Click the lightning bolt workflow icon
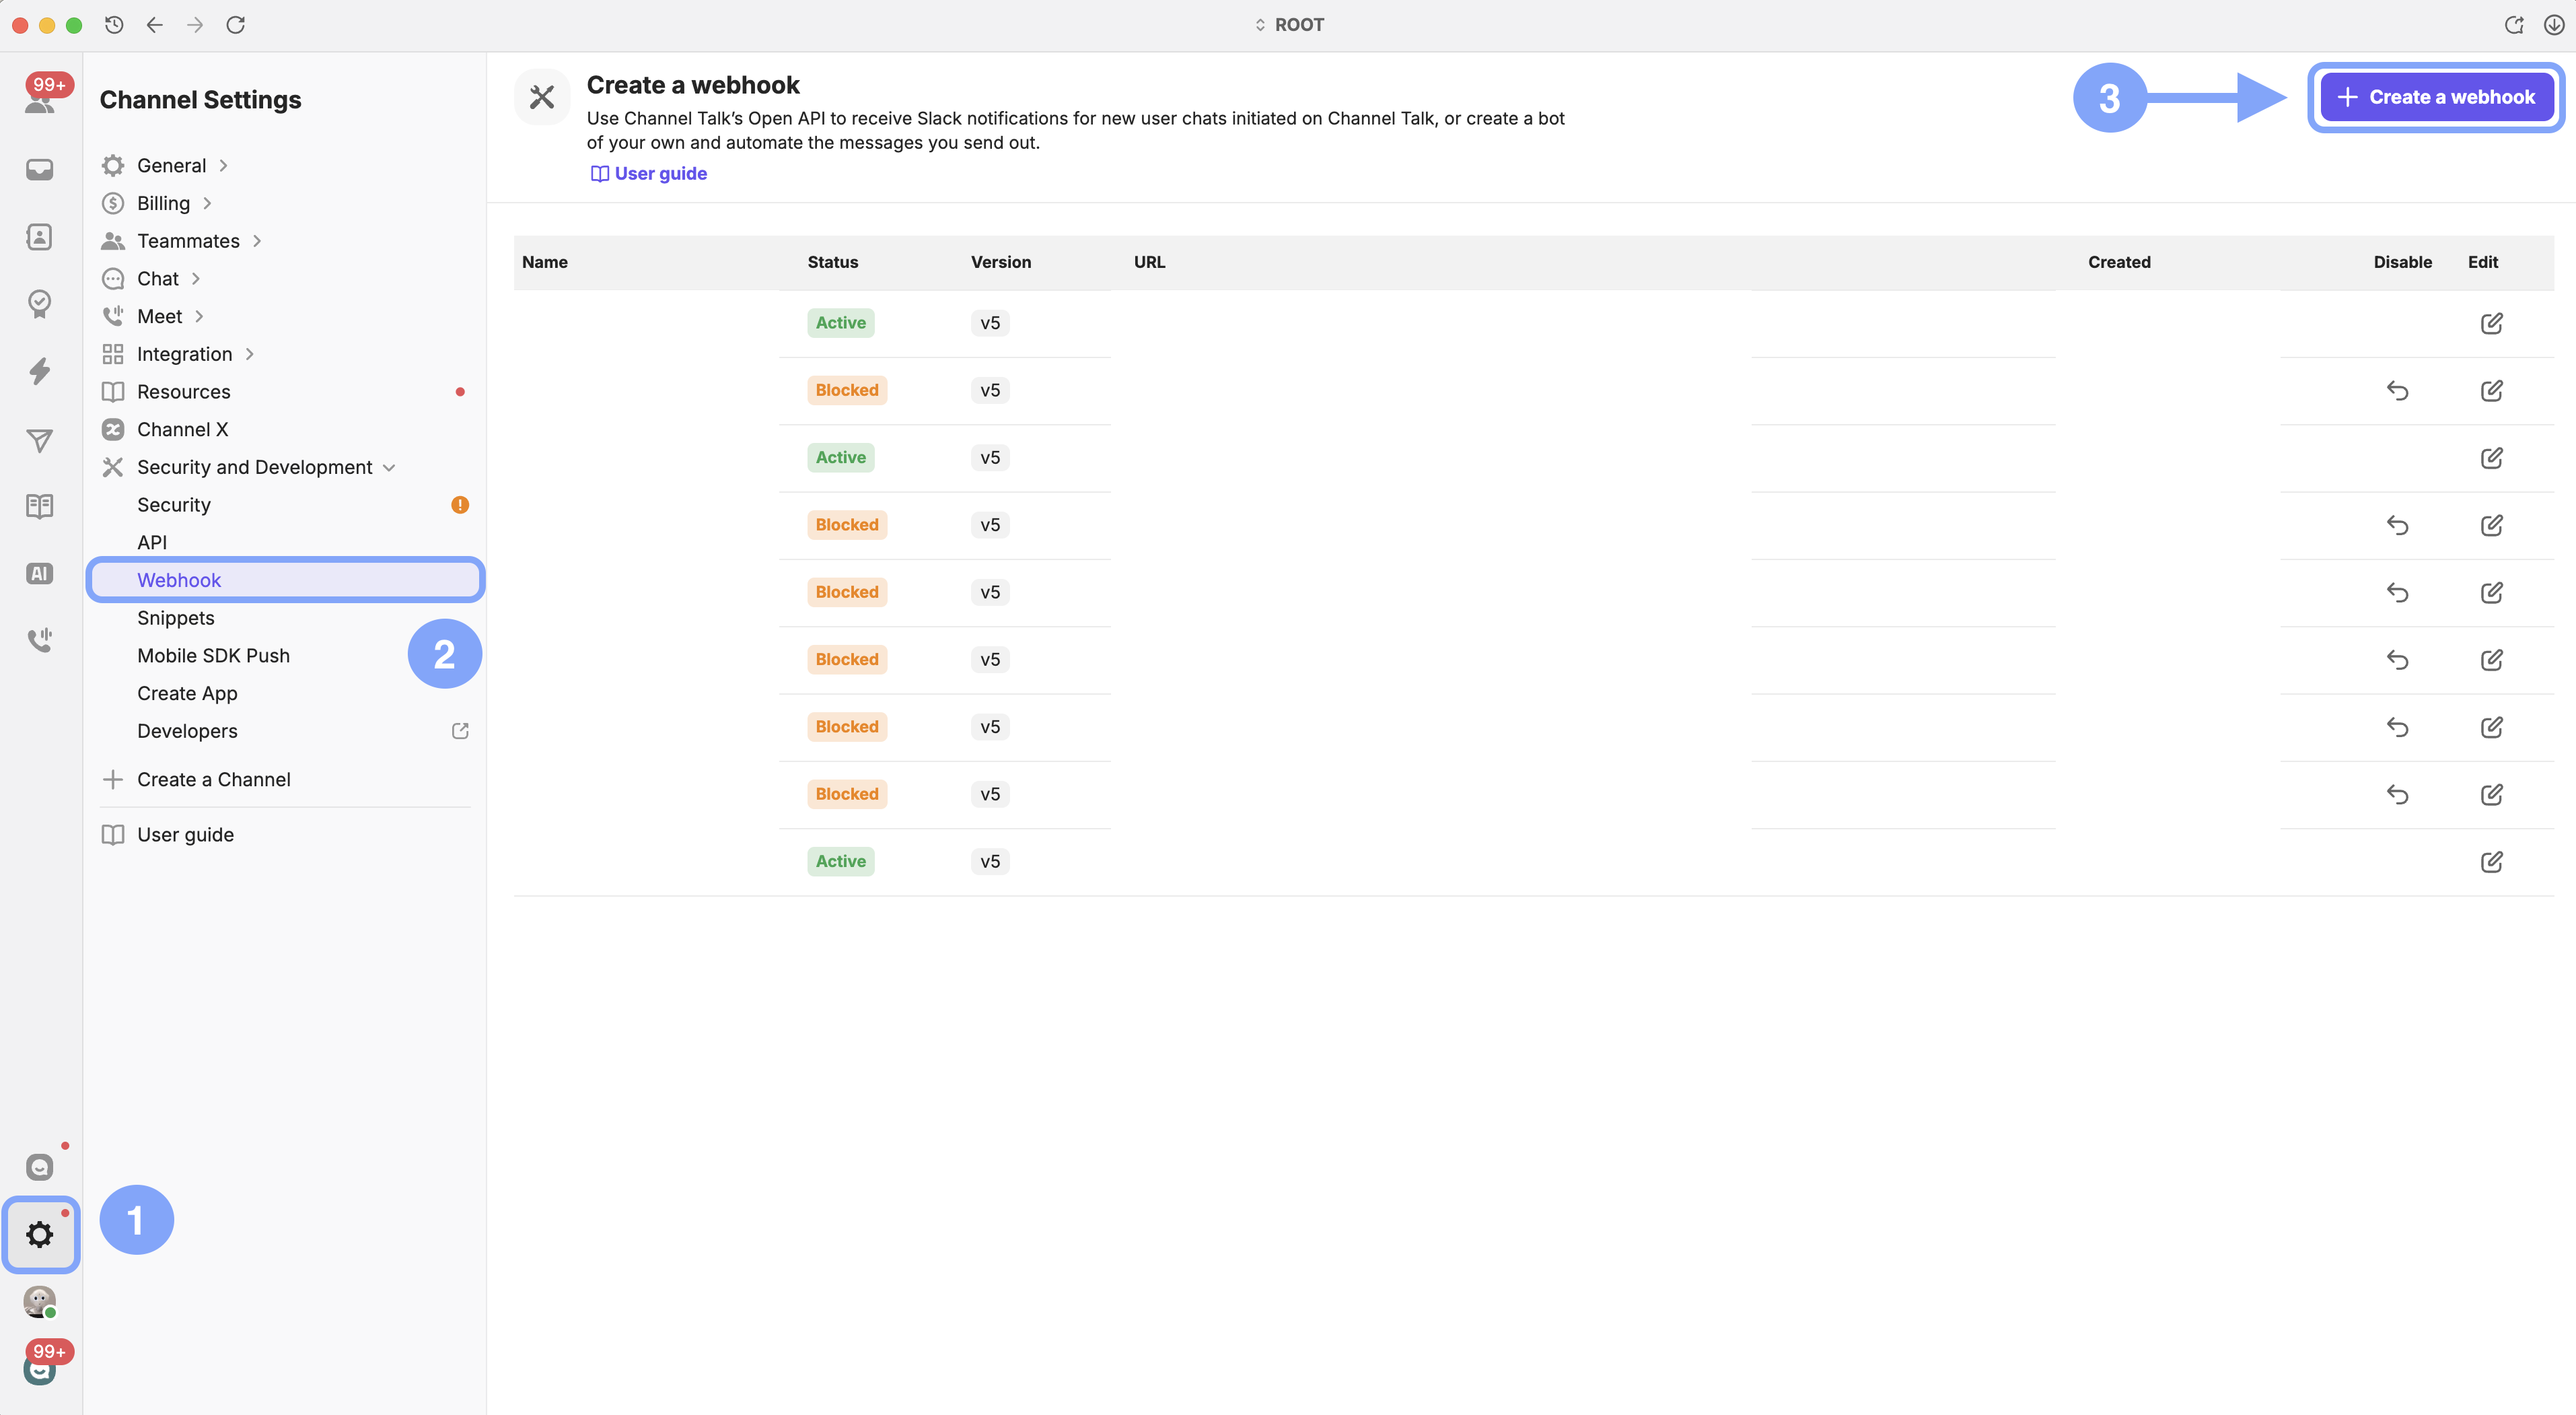Viewport: 2576px width, 1415px height. [x=40, y=371]
